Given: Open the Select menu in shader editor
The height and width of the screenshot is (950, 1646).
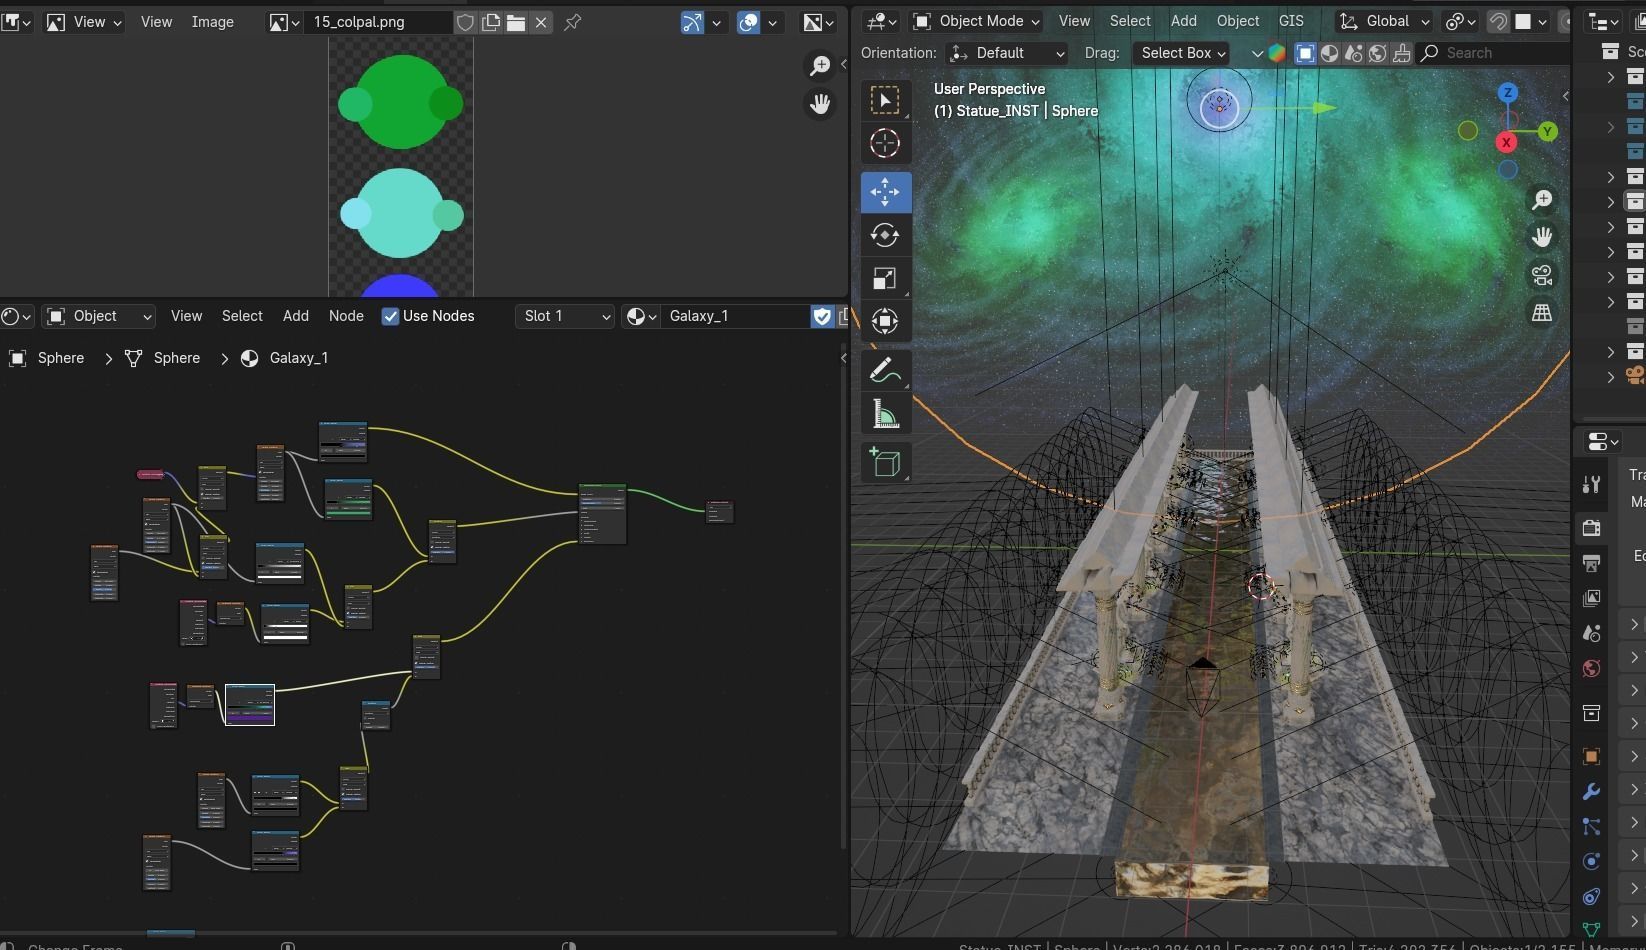Looking at the screenshot, I should [x=242, y=316].
